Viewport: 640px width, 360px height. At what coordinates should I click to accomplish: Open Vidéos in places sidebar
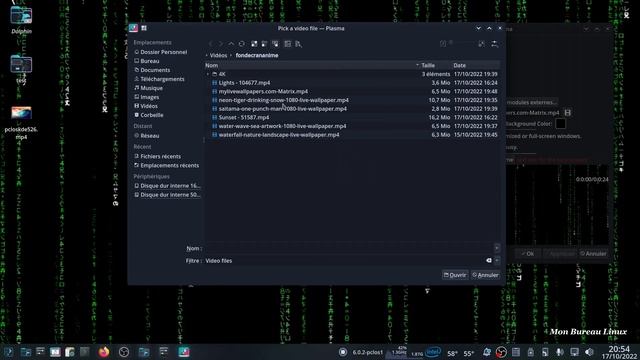[149, 106]
